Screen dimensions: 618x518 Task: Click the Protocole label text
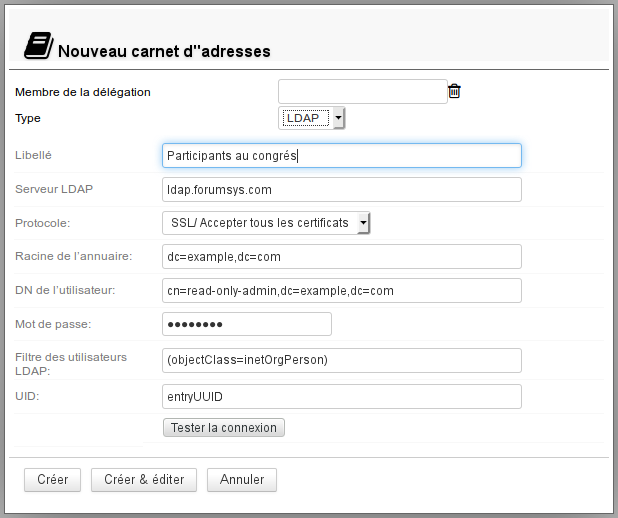tap(43, 223)
